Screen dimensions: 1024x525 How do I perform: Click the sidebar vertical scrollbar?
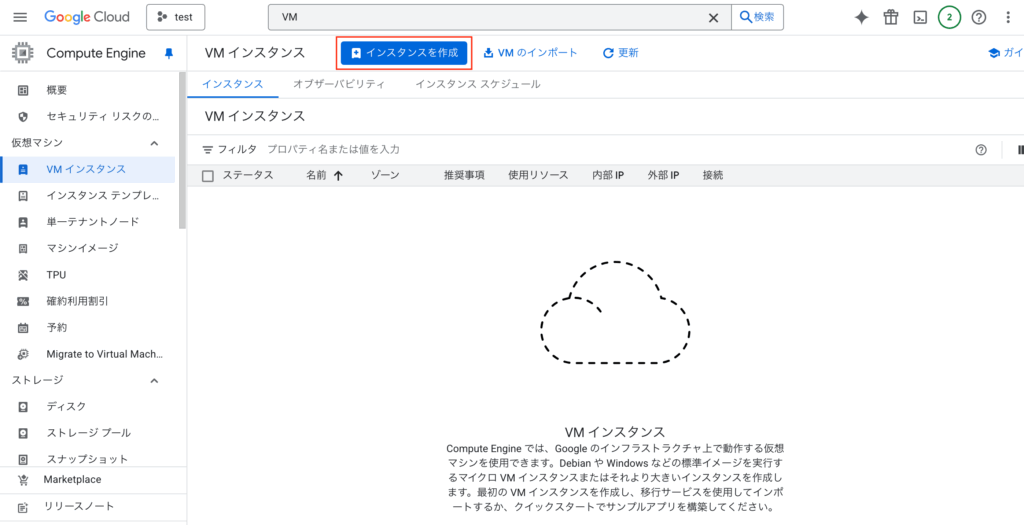(182, 150)
